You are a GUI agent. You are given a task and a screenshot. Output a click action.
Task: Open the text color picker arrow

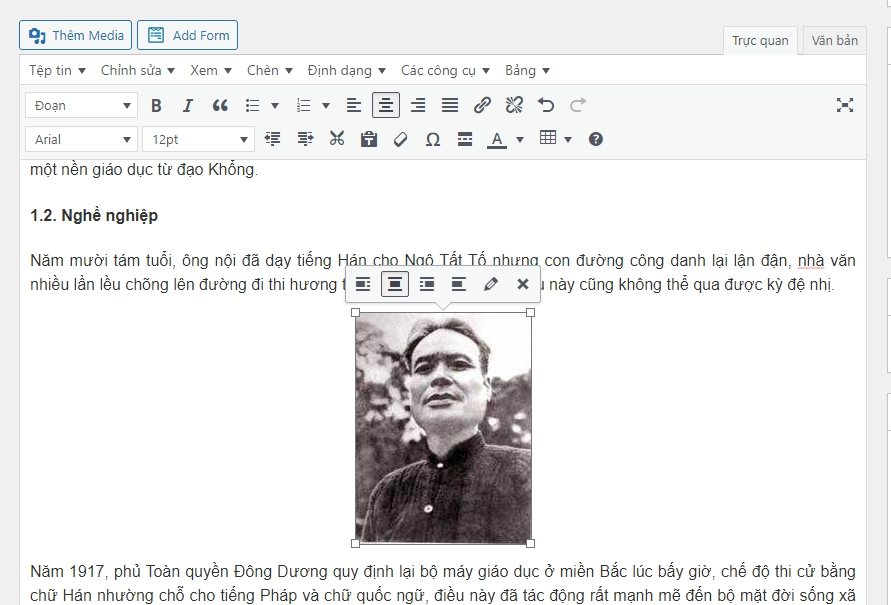pos(520,140)
